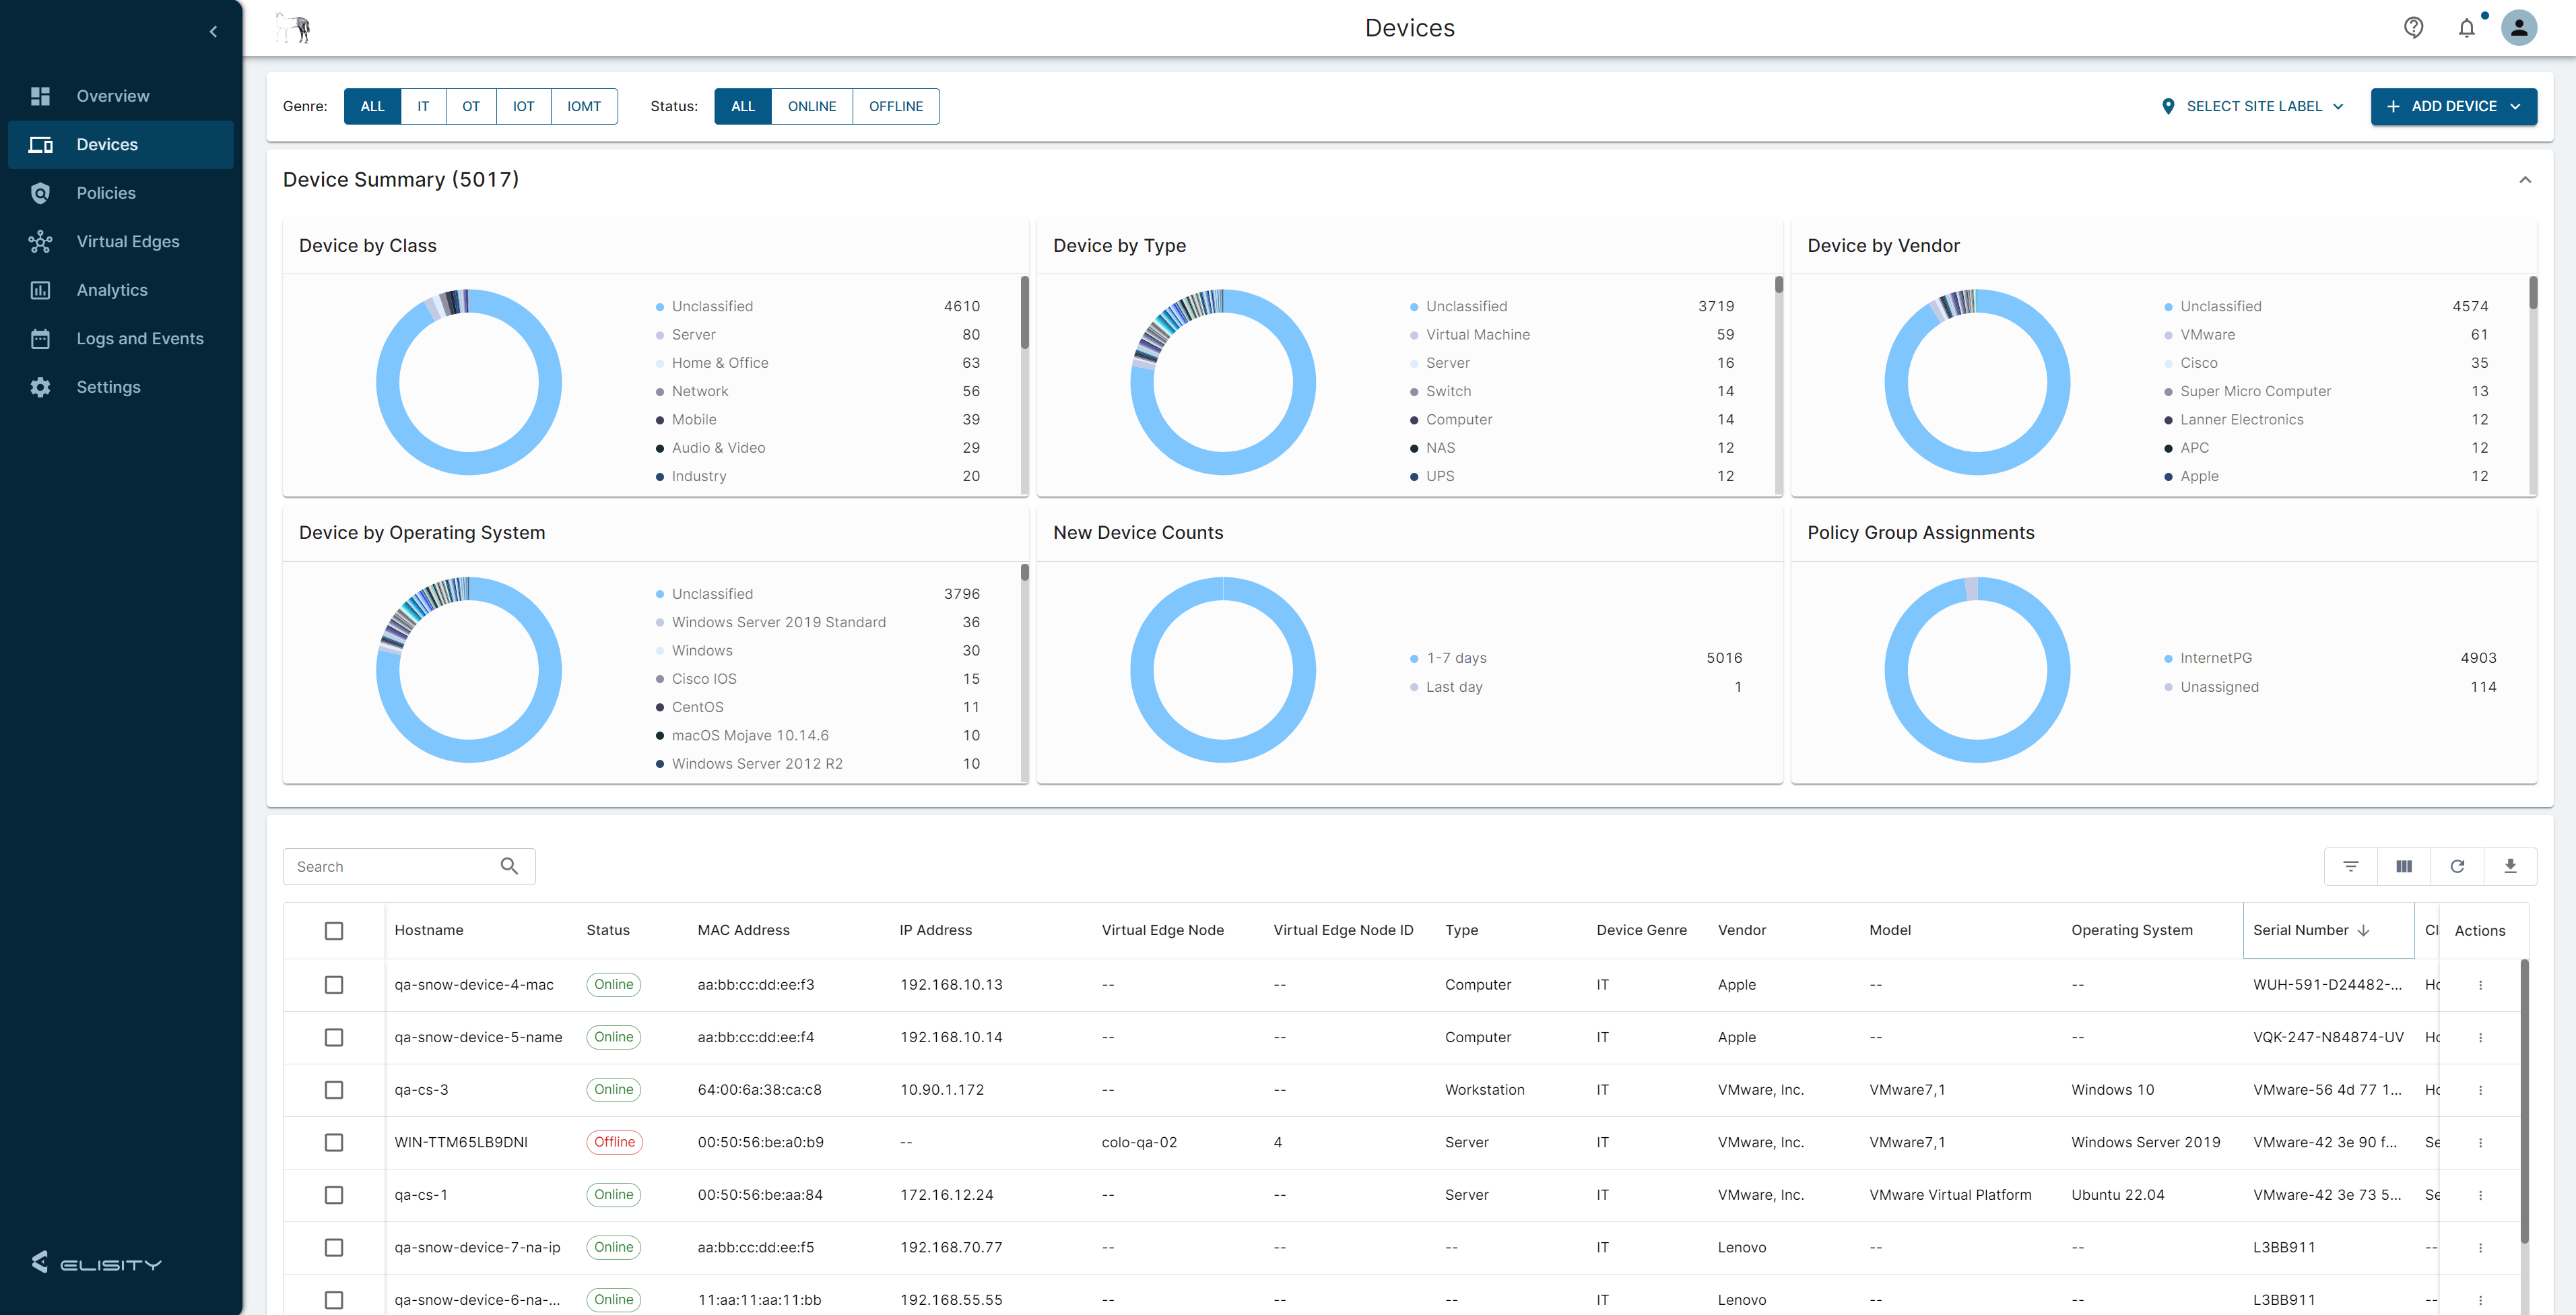Viewport: 2576px width, 1315px height.
Task: Open the Select Site Label dropdown
Action: click(2253, 106)
